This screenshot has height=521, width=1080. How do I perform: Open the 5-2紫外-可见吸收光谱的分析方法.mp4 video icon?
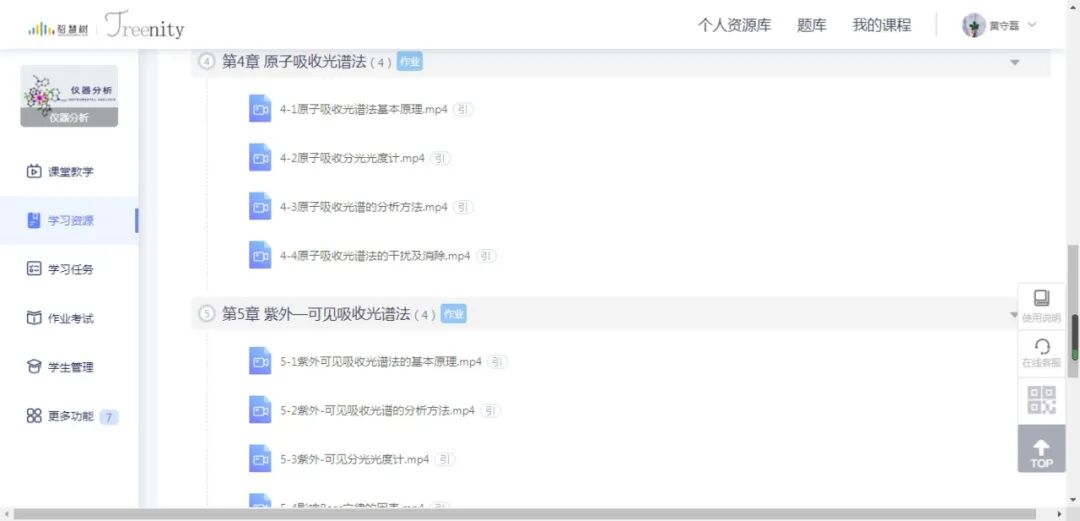(260, 410)
